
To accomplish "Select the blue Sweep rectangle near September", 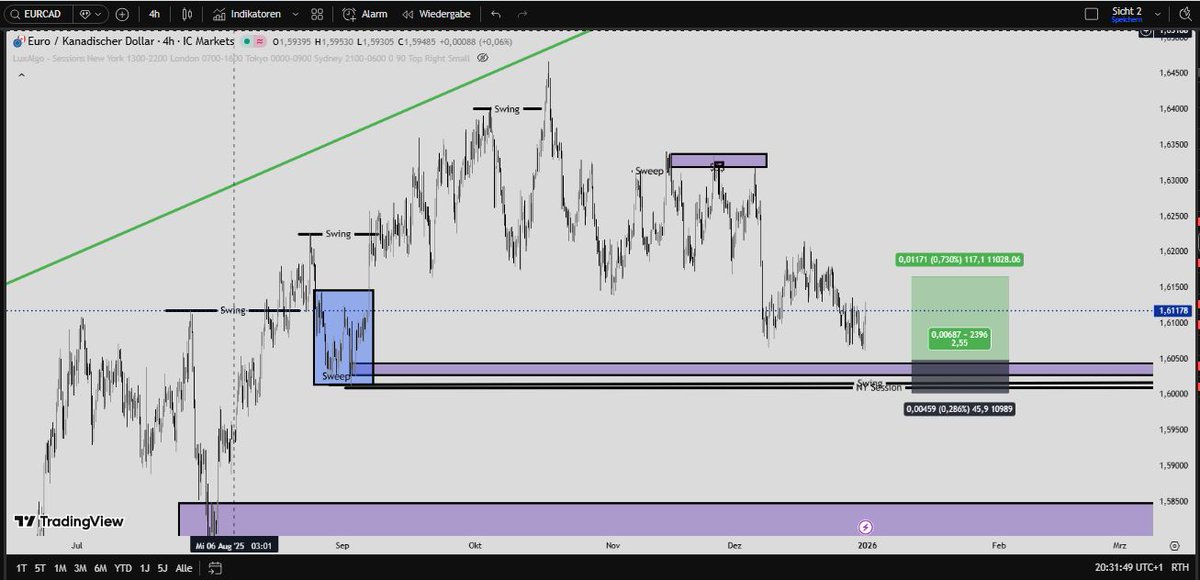I will click(x=344, y=337).
